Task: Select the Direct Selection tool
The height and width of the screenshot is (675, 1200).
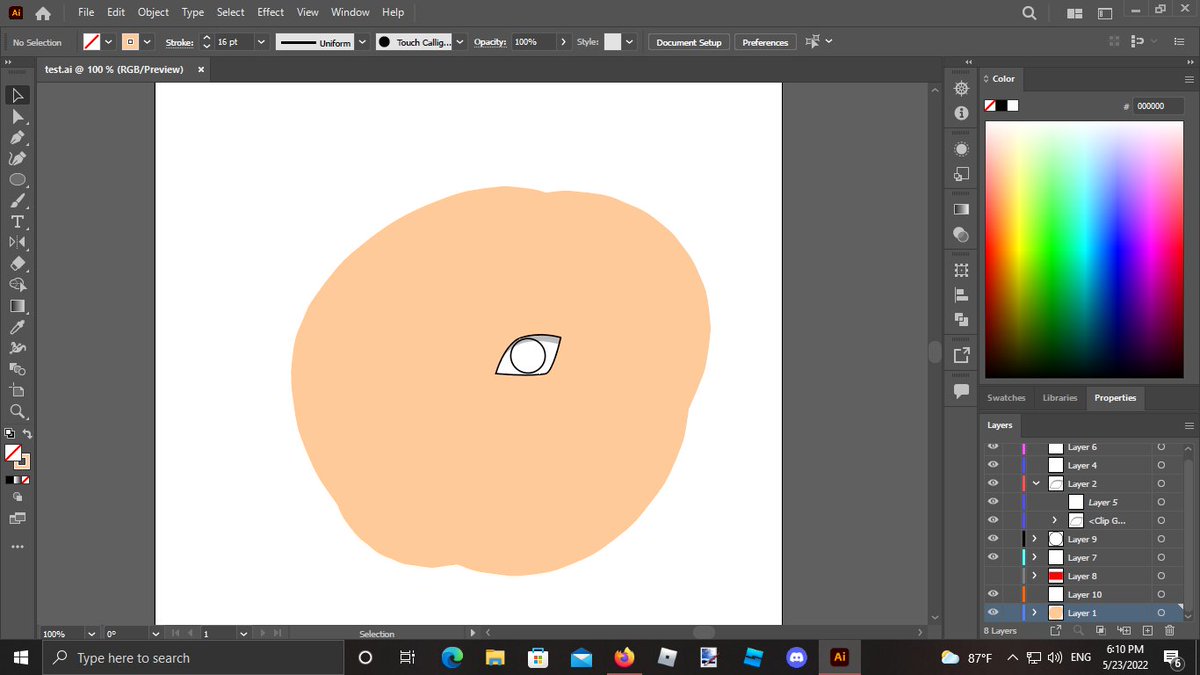Action: coord(17,116)
